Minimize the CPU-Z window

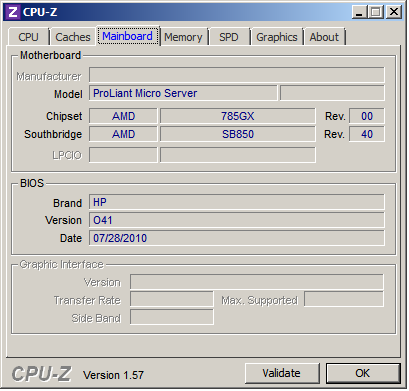[x=359, y=13]
